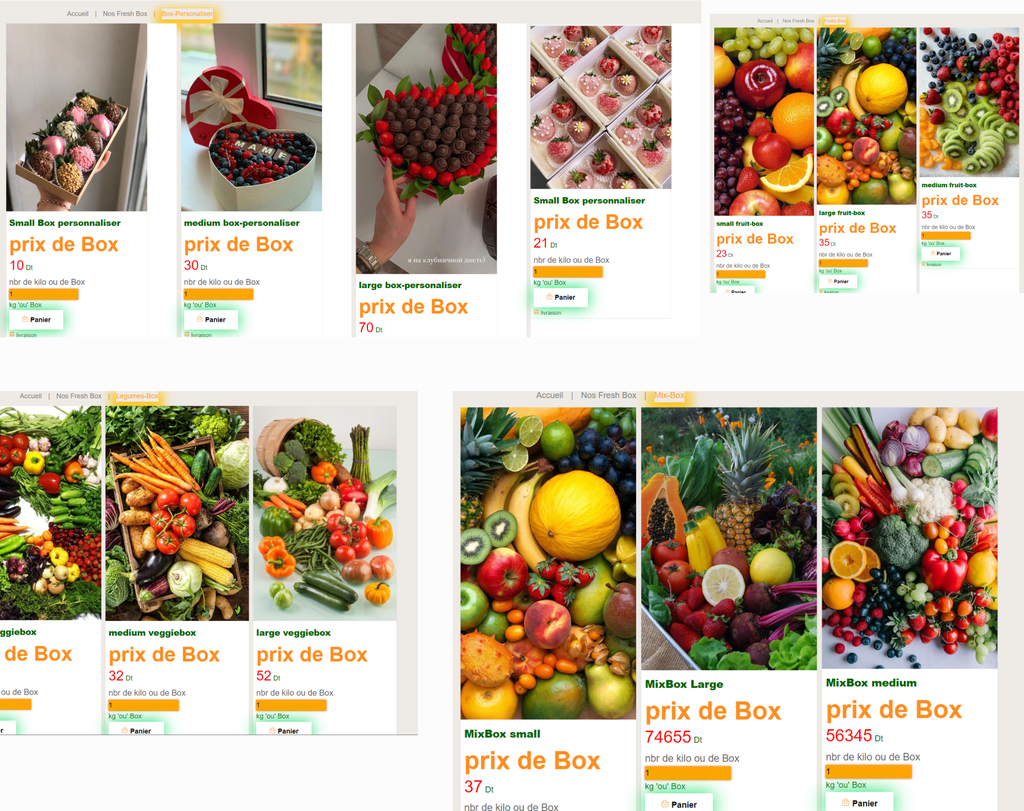Open MixBox small fruit photo
This screenshot has width=1024, height=811.
[x=548, y=563]
